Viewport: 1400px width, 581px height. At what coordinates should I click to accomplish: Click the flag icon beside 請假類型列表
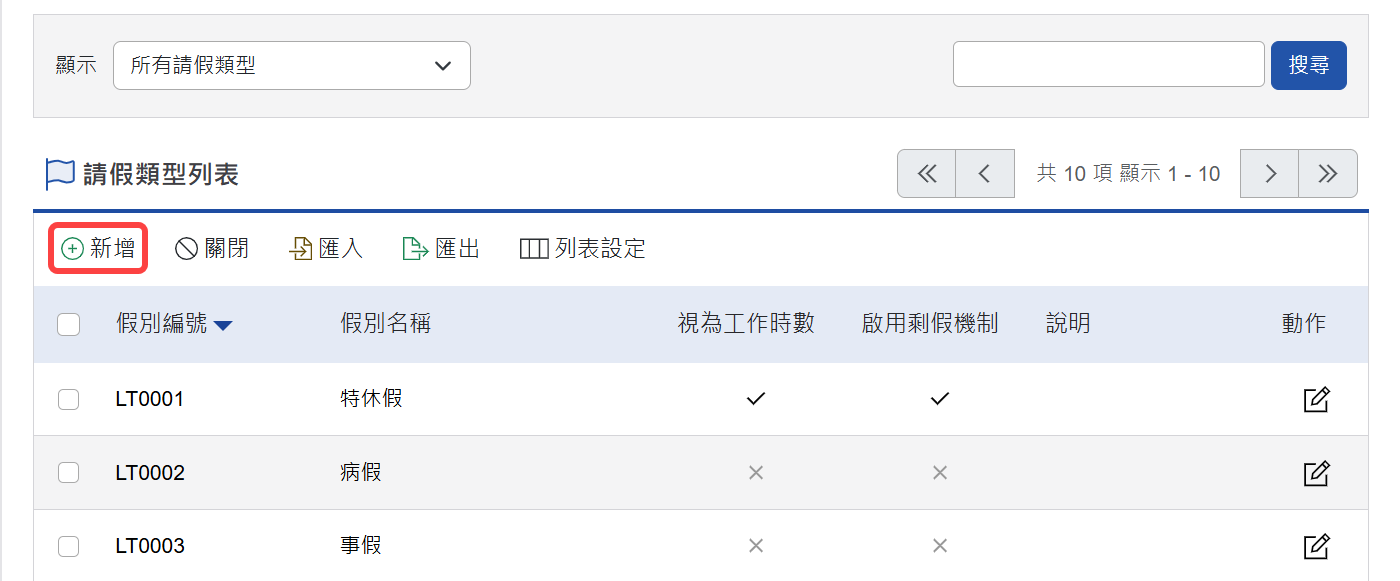[x=60, y=174]
